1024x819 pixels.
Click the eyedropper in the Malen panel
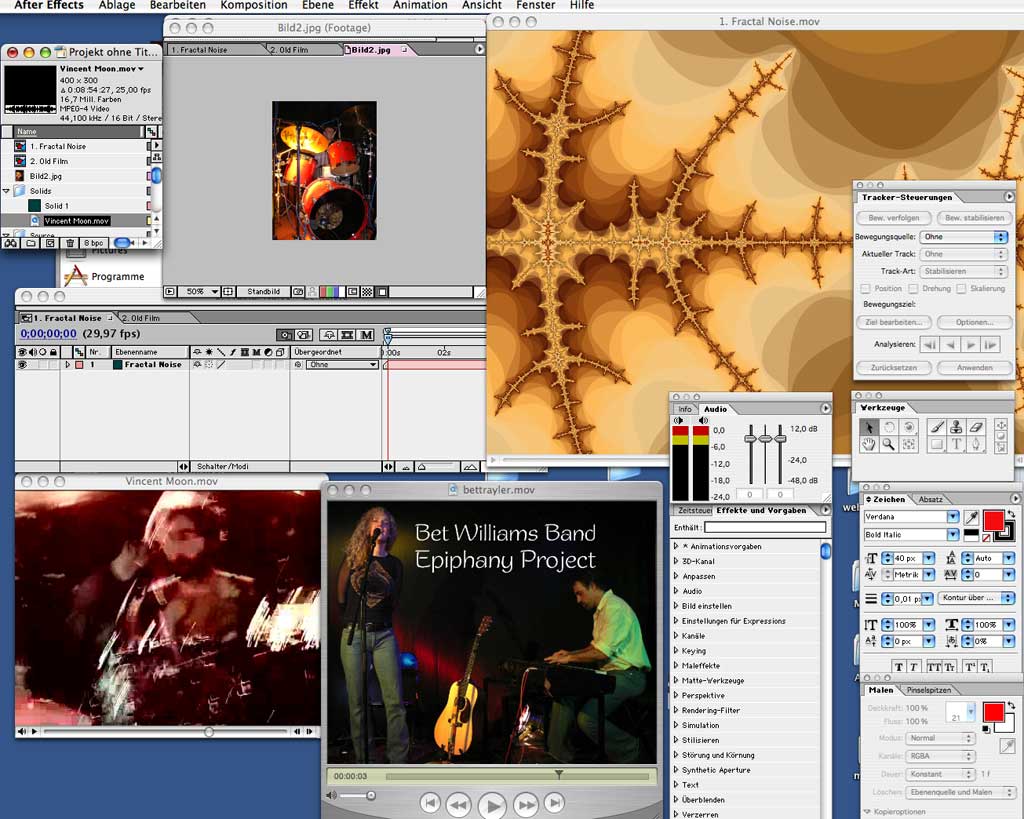click(x=1007, y=746)
